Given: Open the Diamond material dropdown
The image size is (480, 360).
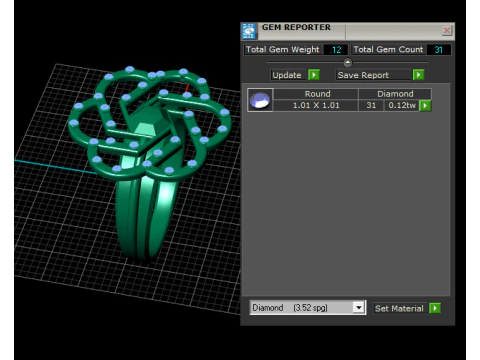Looking at the screenshot, I should pyautogui.click(x=359, y=307).
